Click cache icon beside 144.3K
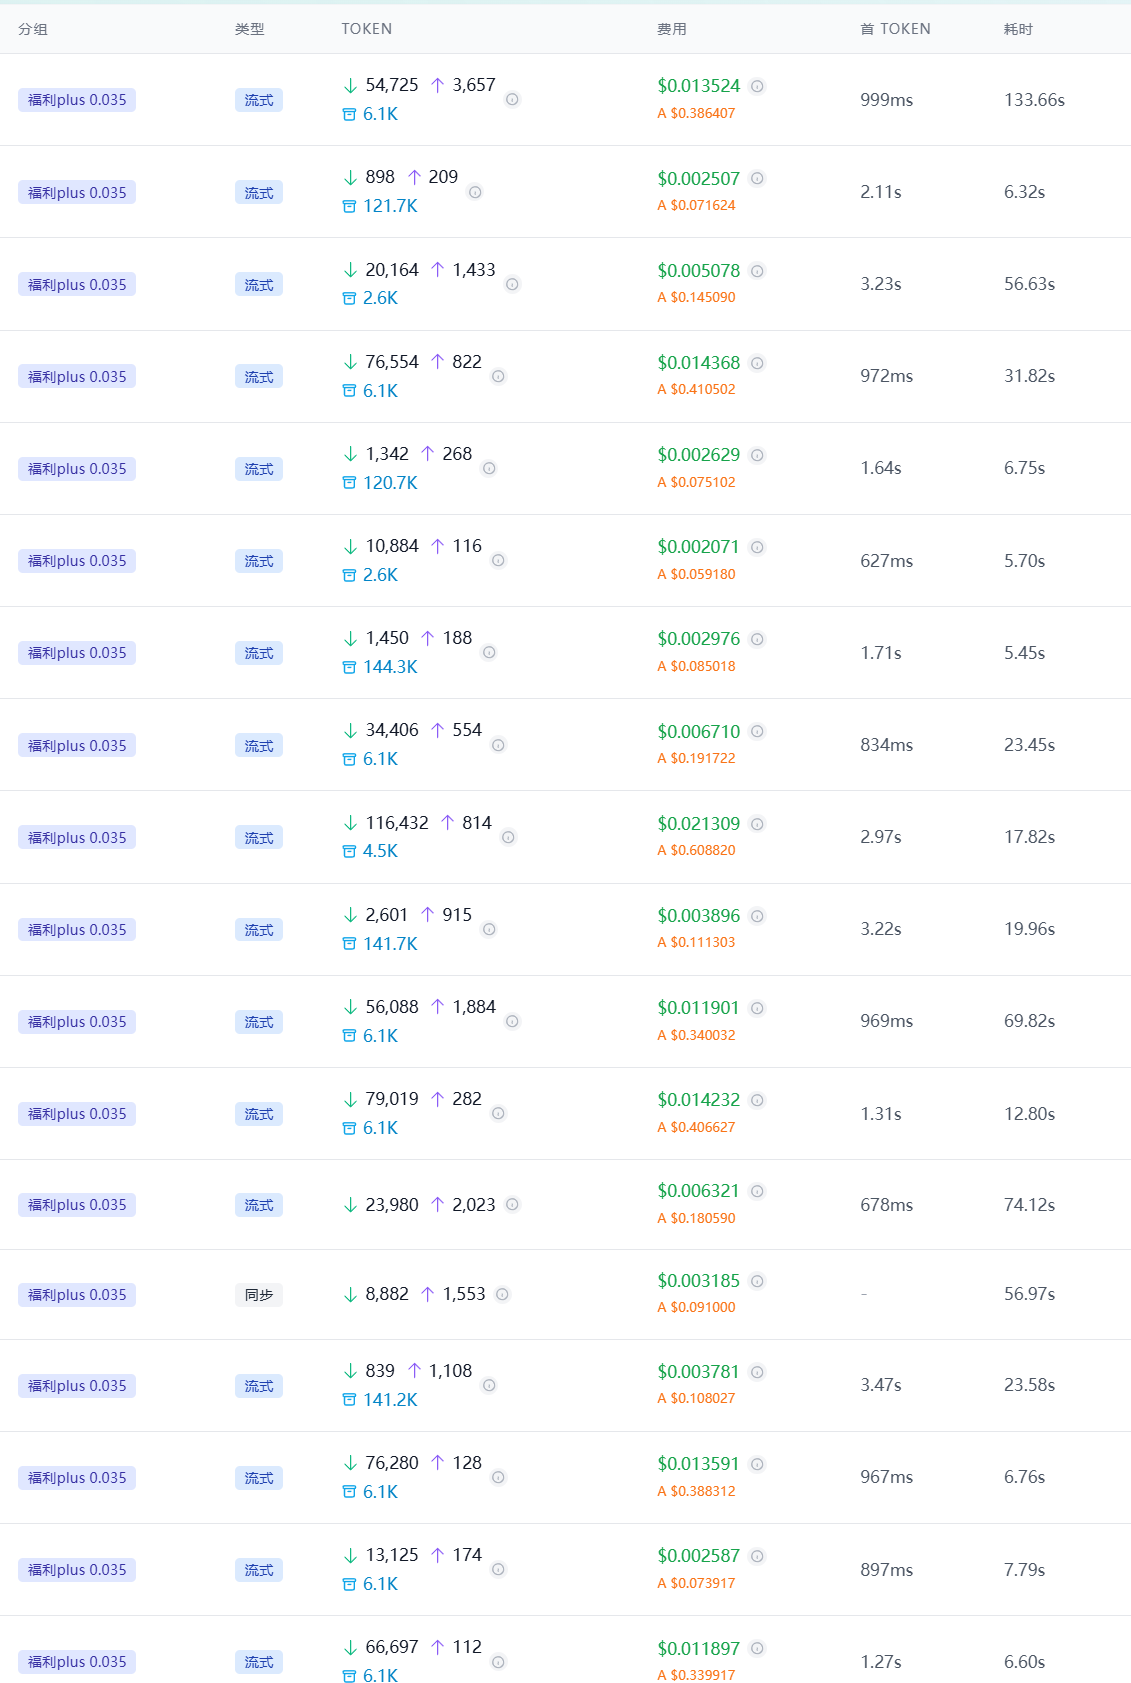Screen dimensions: 1131x1683 349,667
